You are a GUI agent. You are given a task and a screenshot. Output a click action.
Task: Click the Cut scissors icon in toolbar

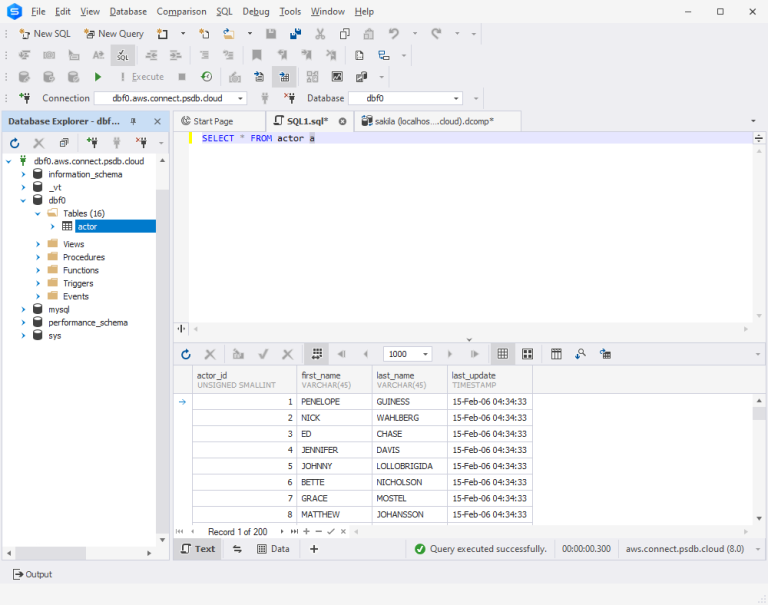tap(320, 34)
